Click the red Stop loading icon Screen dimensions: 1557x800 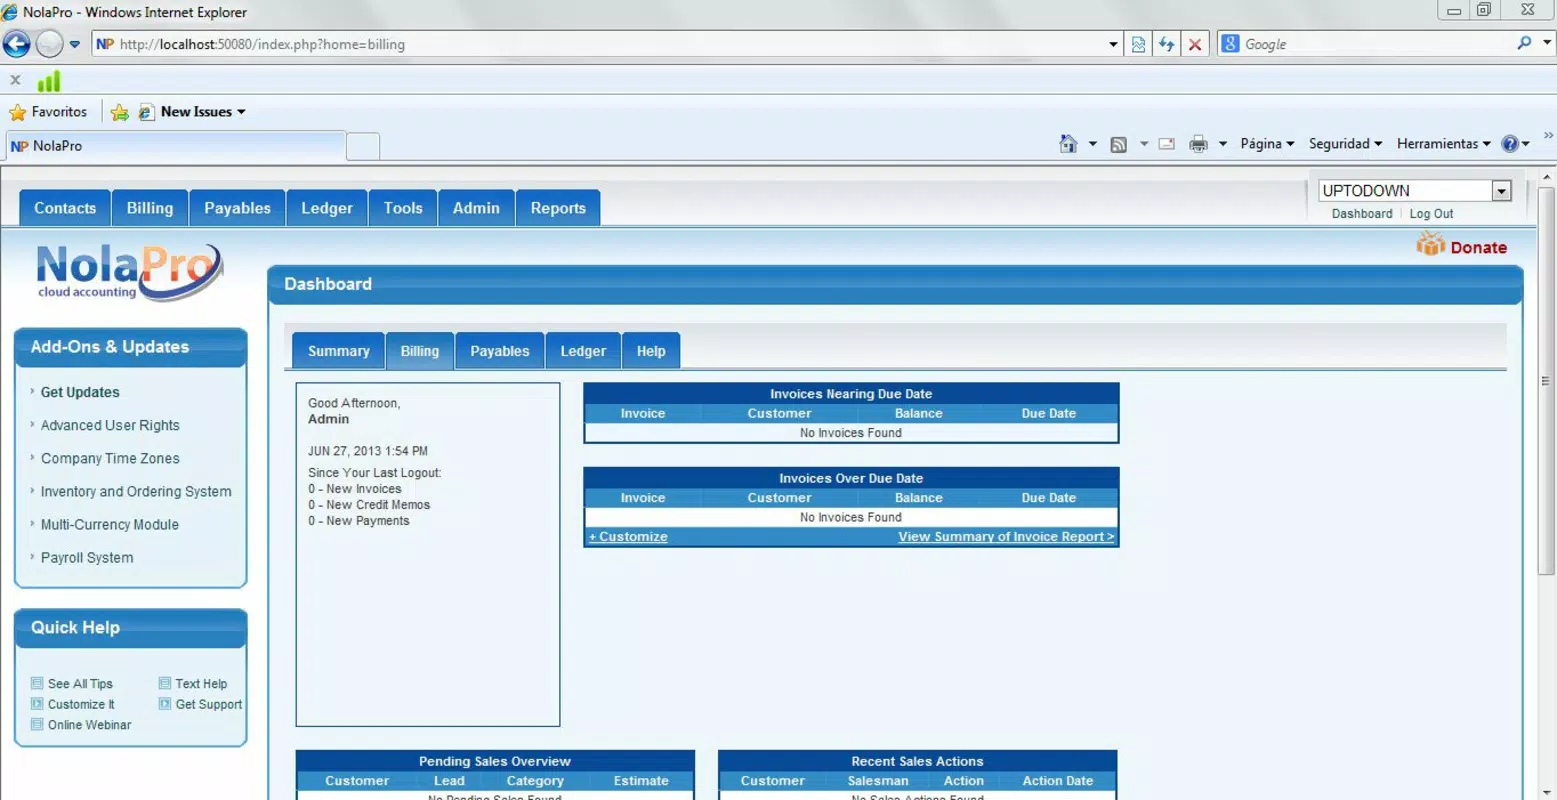[x=1194, y=44]
